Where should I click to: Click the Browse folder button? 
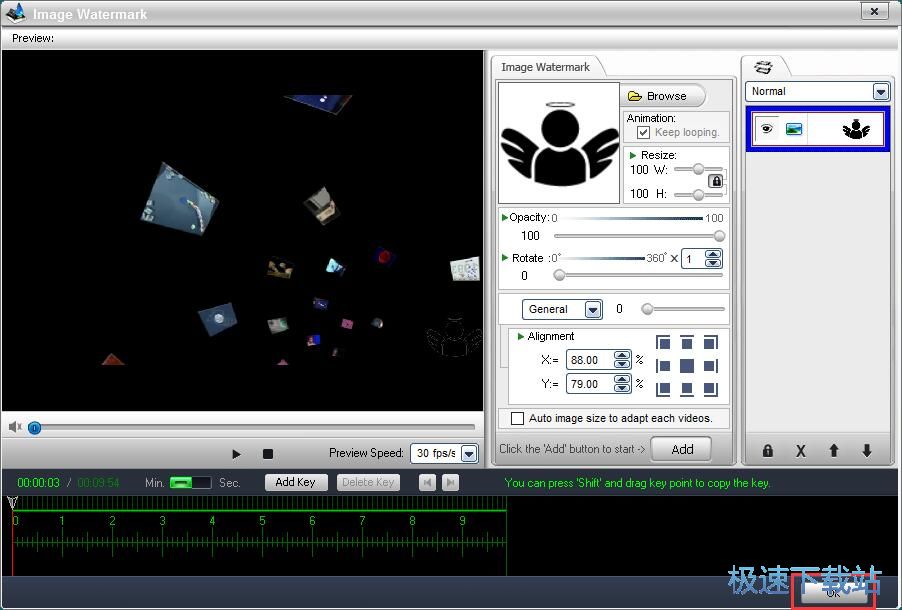[x=663, y=96]
